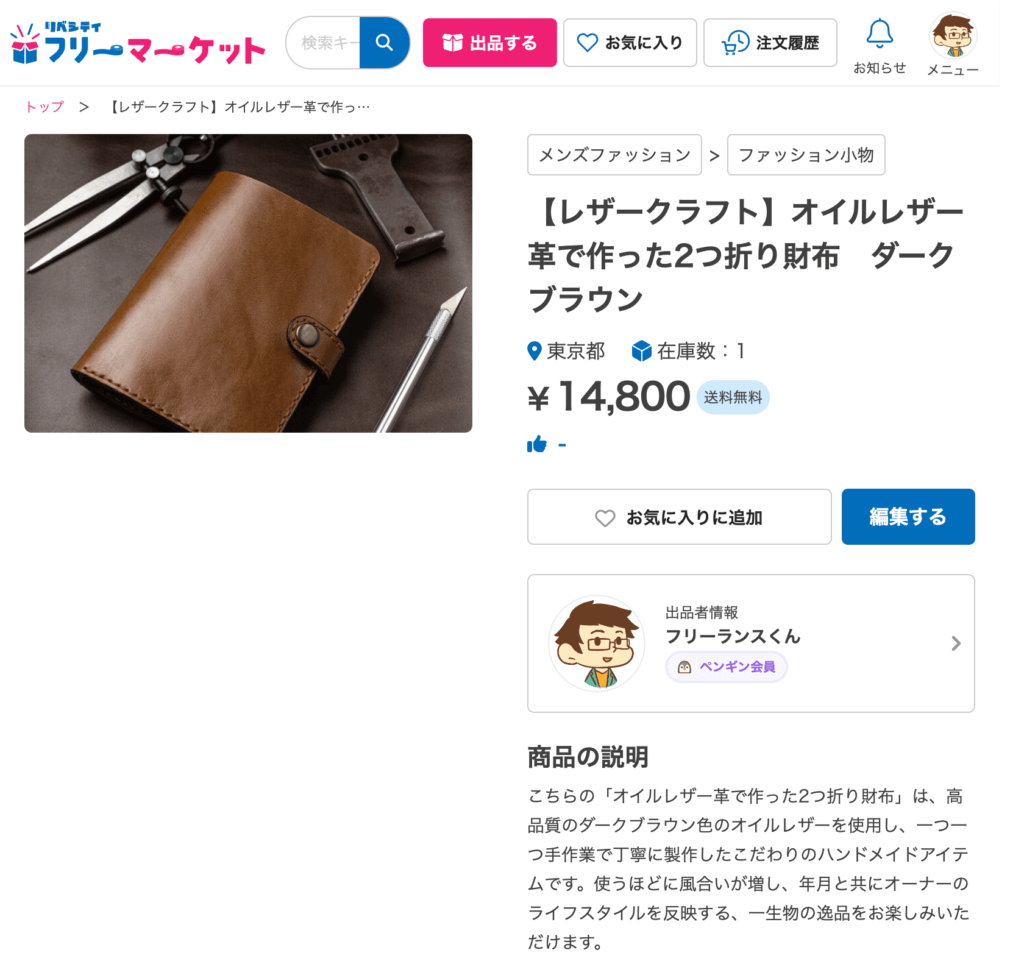Click the thumbs-up like icon
Screen dimensions: 1024x964
pos(537,444)
